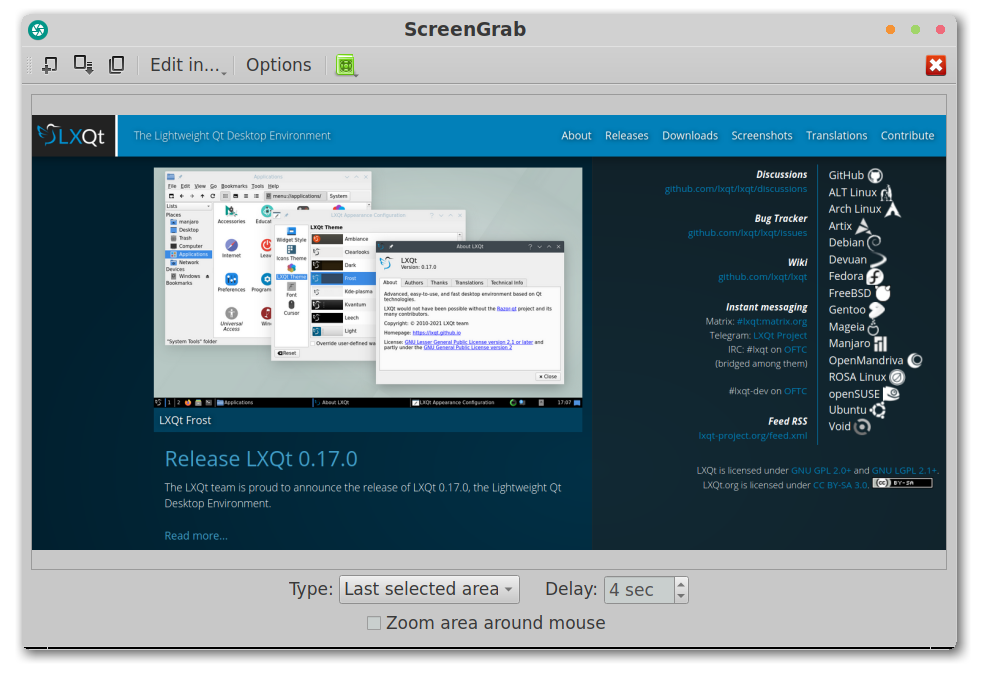Copy the screenshot to clipboard

pos(117,65)
